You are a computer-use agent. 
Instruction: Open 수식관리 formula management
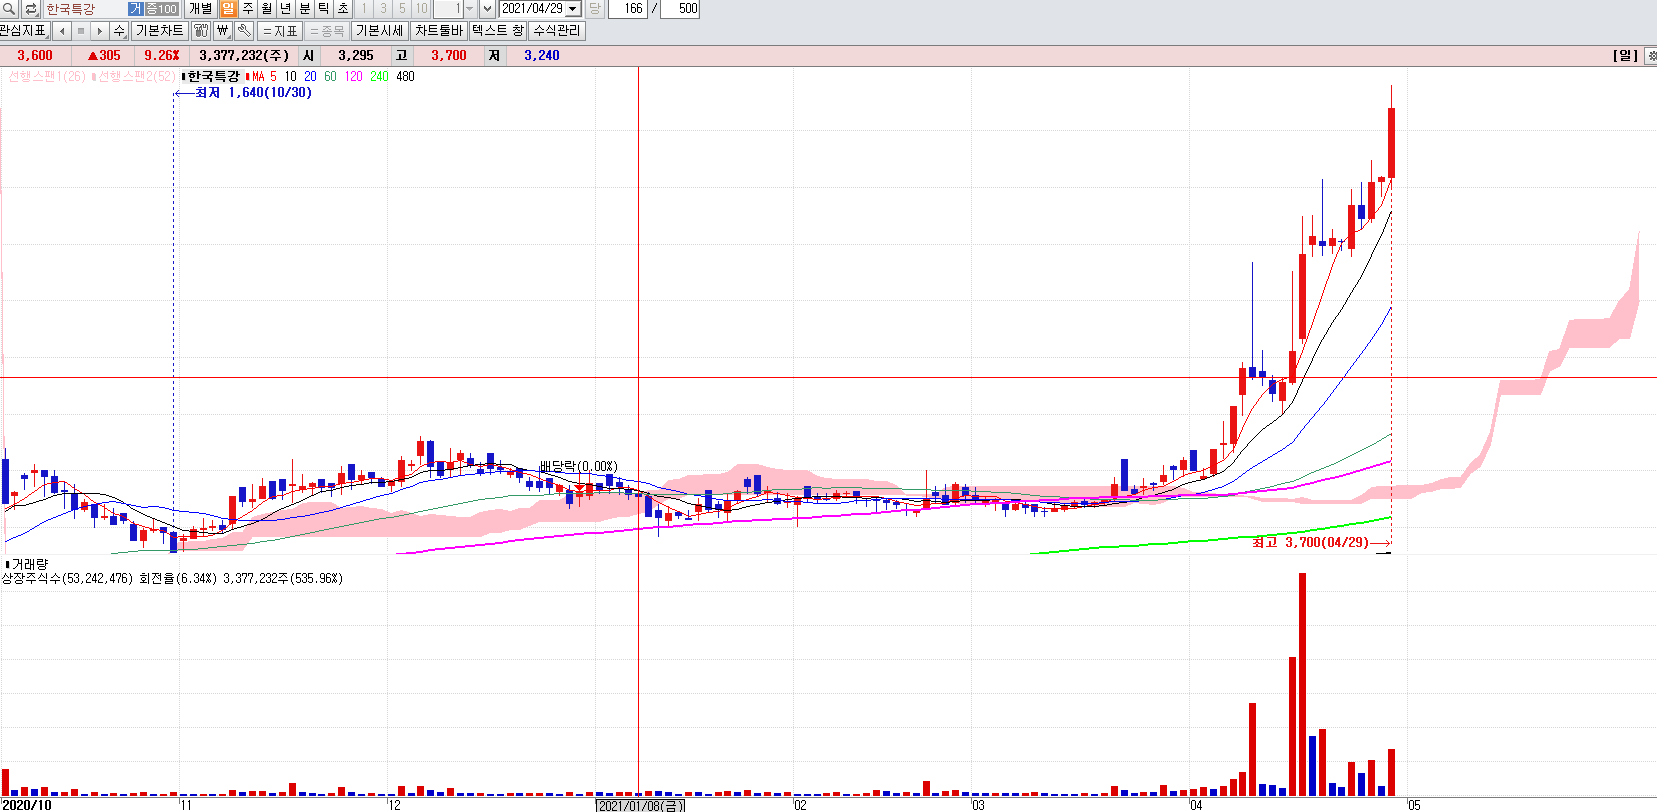click(556, 31)
